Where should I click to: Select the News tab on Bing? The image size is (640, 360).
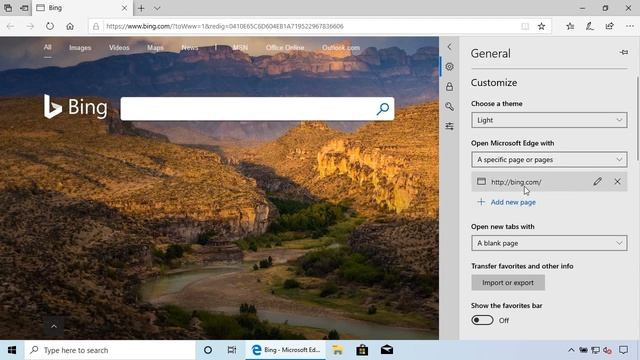point(189,48)
